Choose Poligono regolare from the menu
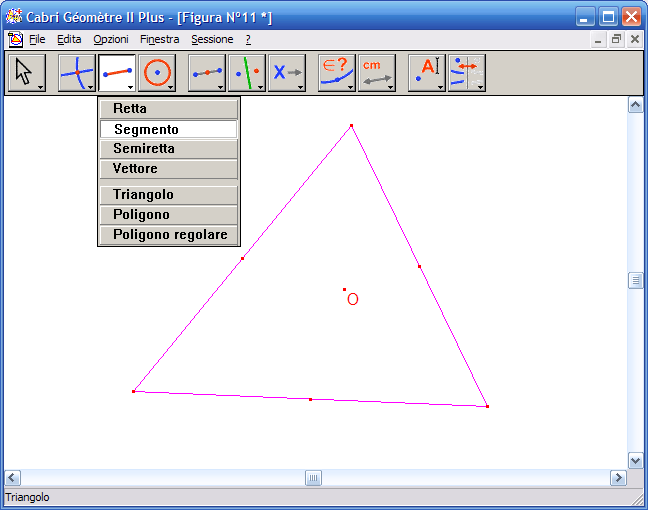Screen dimensions: 648x510 (169, 235)
